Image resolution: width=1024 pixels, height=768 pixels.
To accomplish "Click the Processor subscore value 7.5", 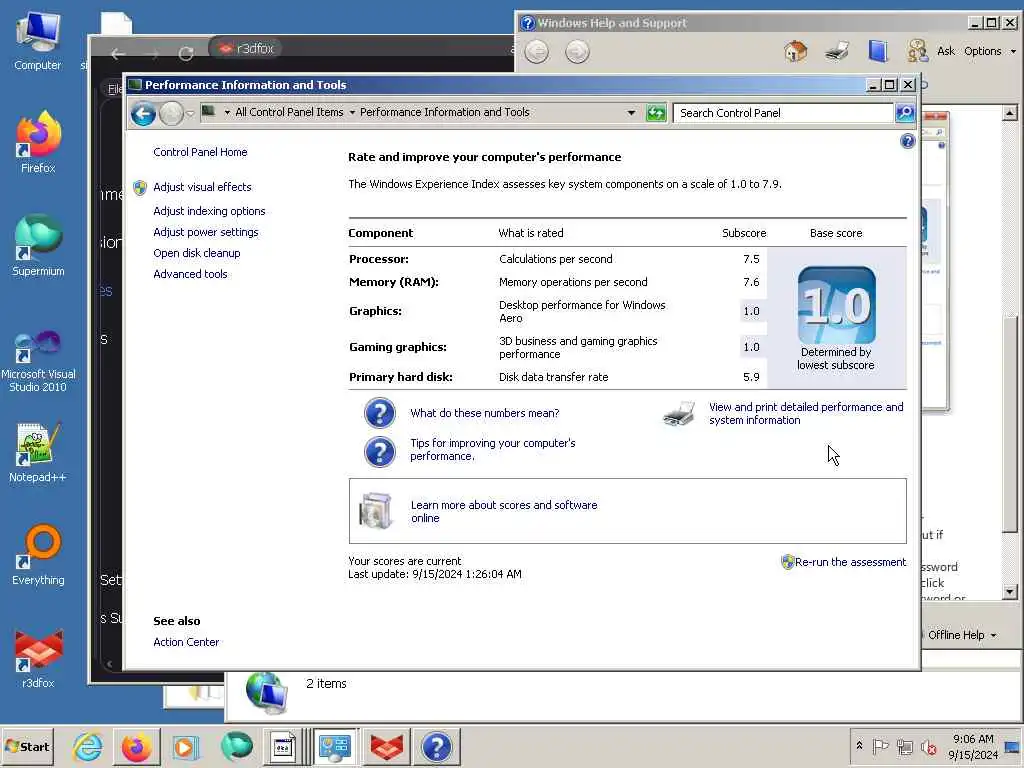I will click(751, 259).
